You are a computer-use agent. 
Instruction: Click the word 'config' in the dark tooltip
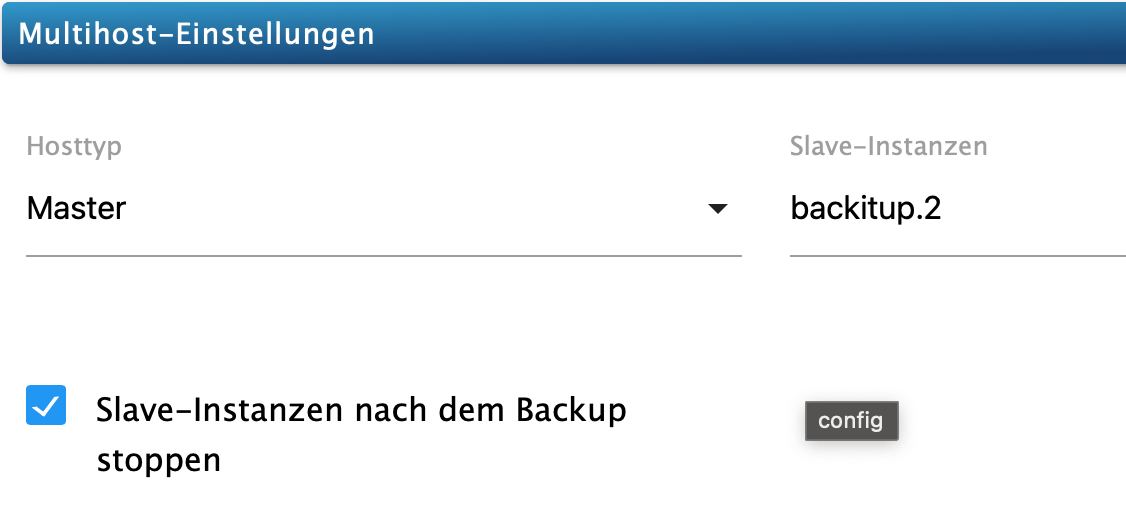[851, 421]
